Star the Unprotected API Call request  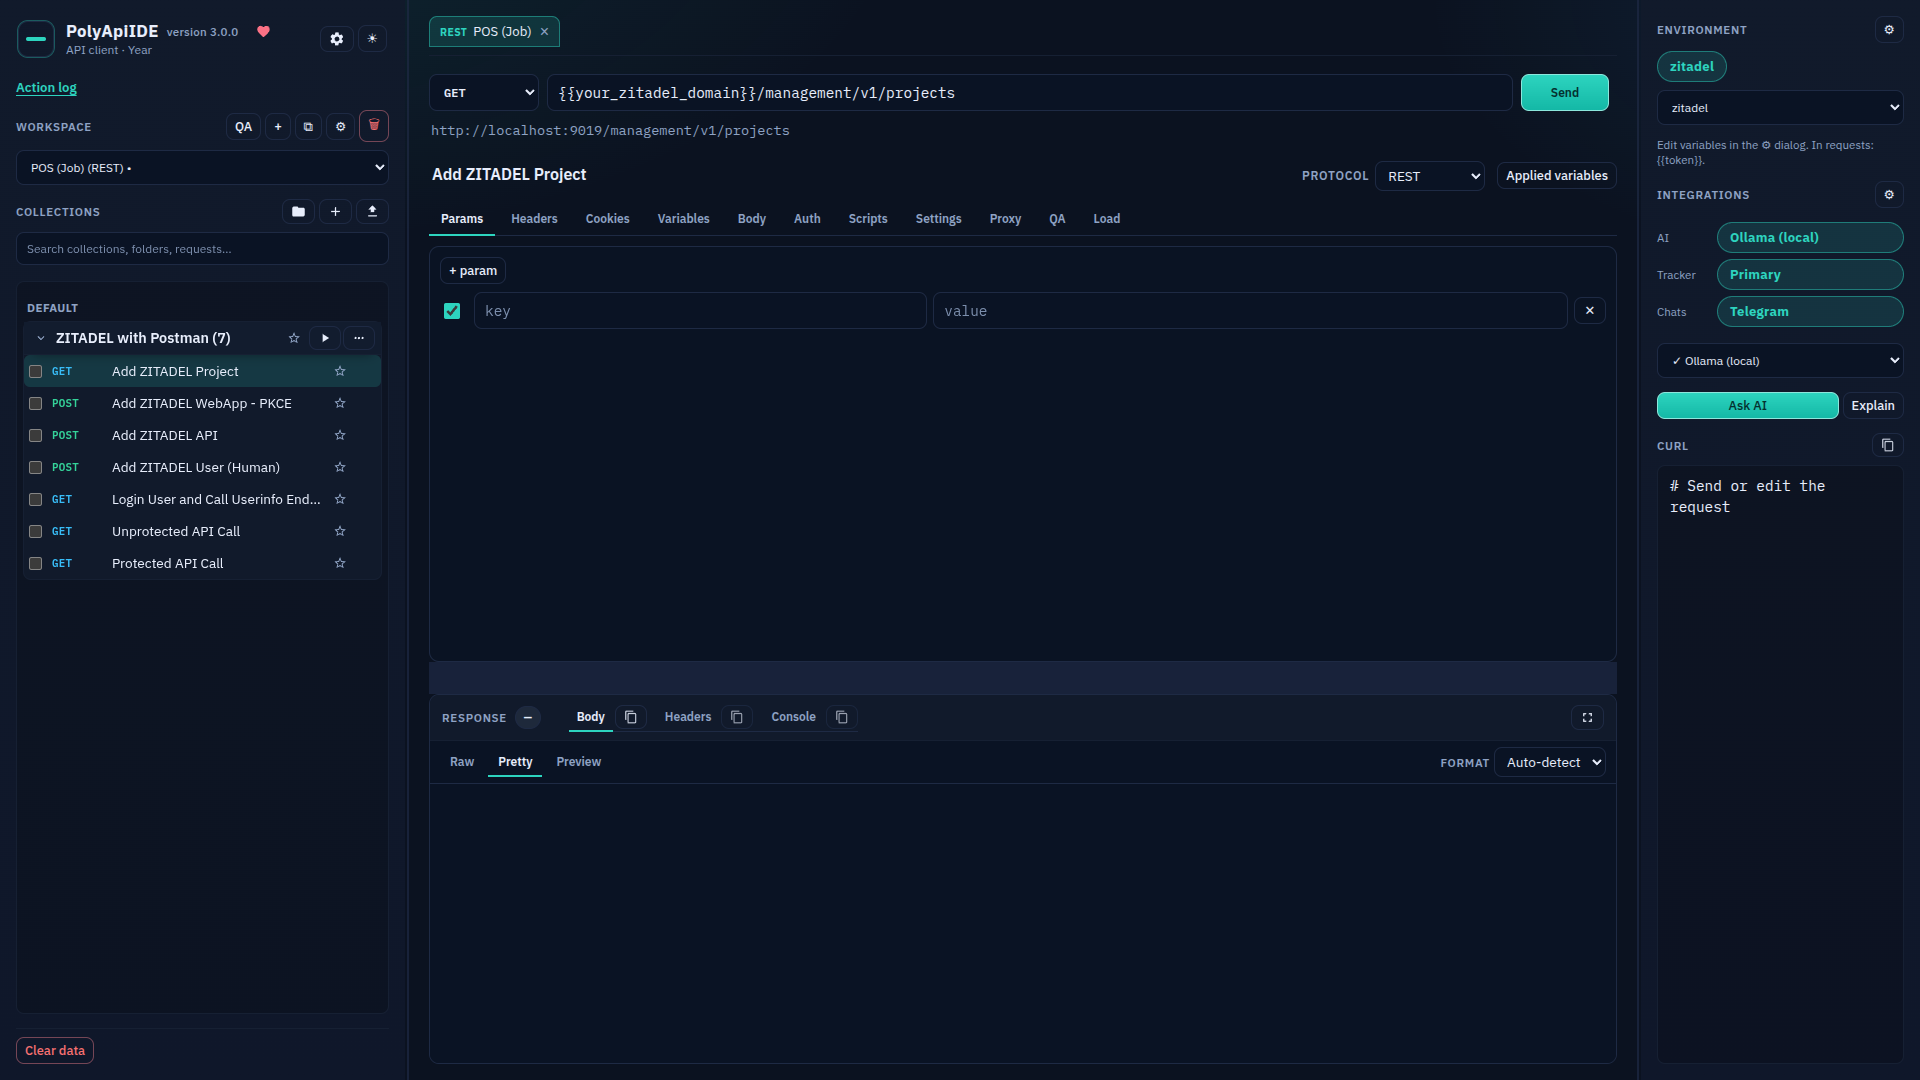click(340, 531)
